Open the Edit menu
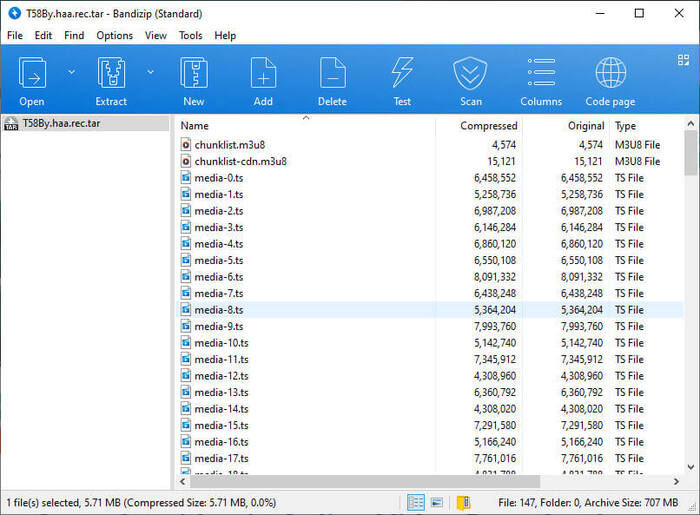This screenshot has width=700, height=515. 43,35
